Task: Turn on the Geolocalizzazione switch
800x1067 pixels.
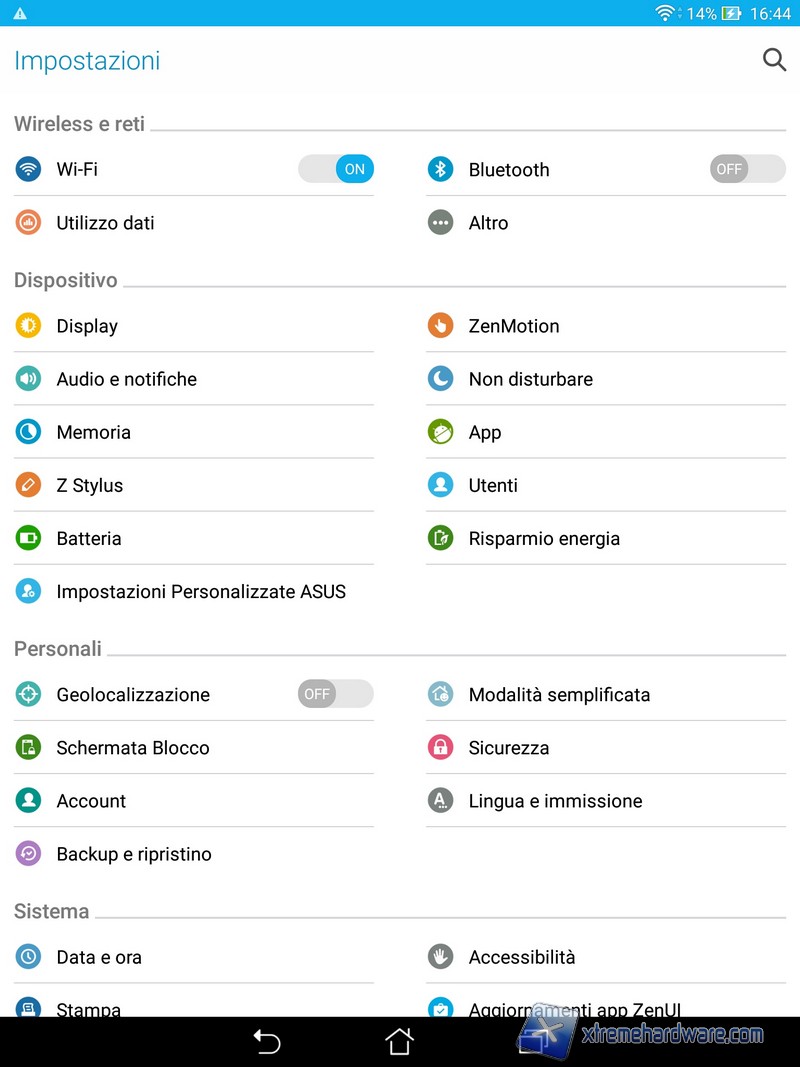Action: point(336,694)
